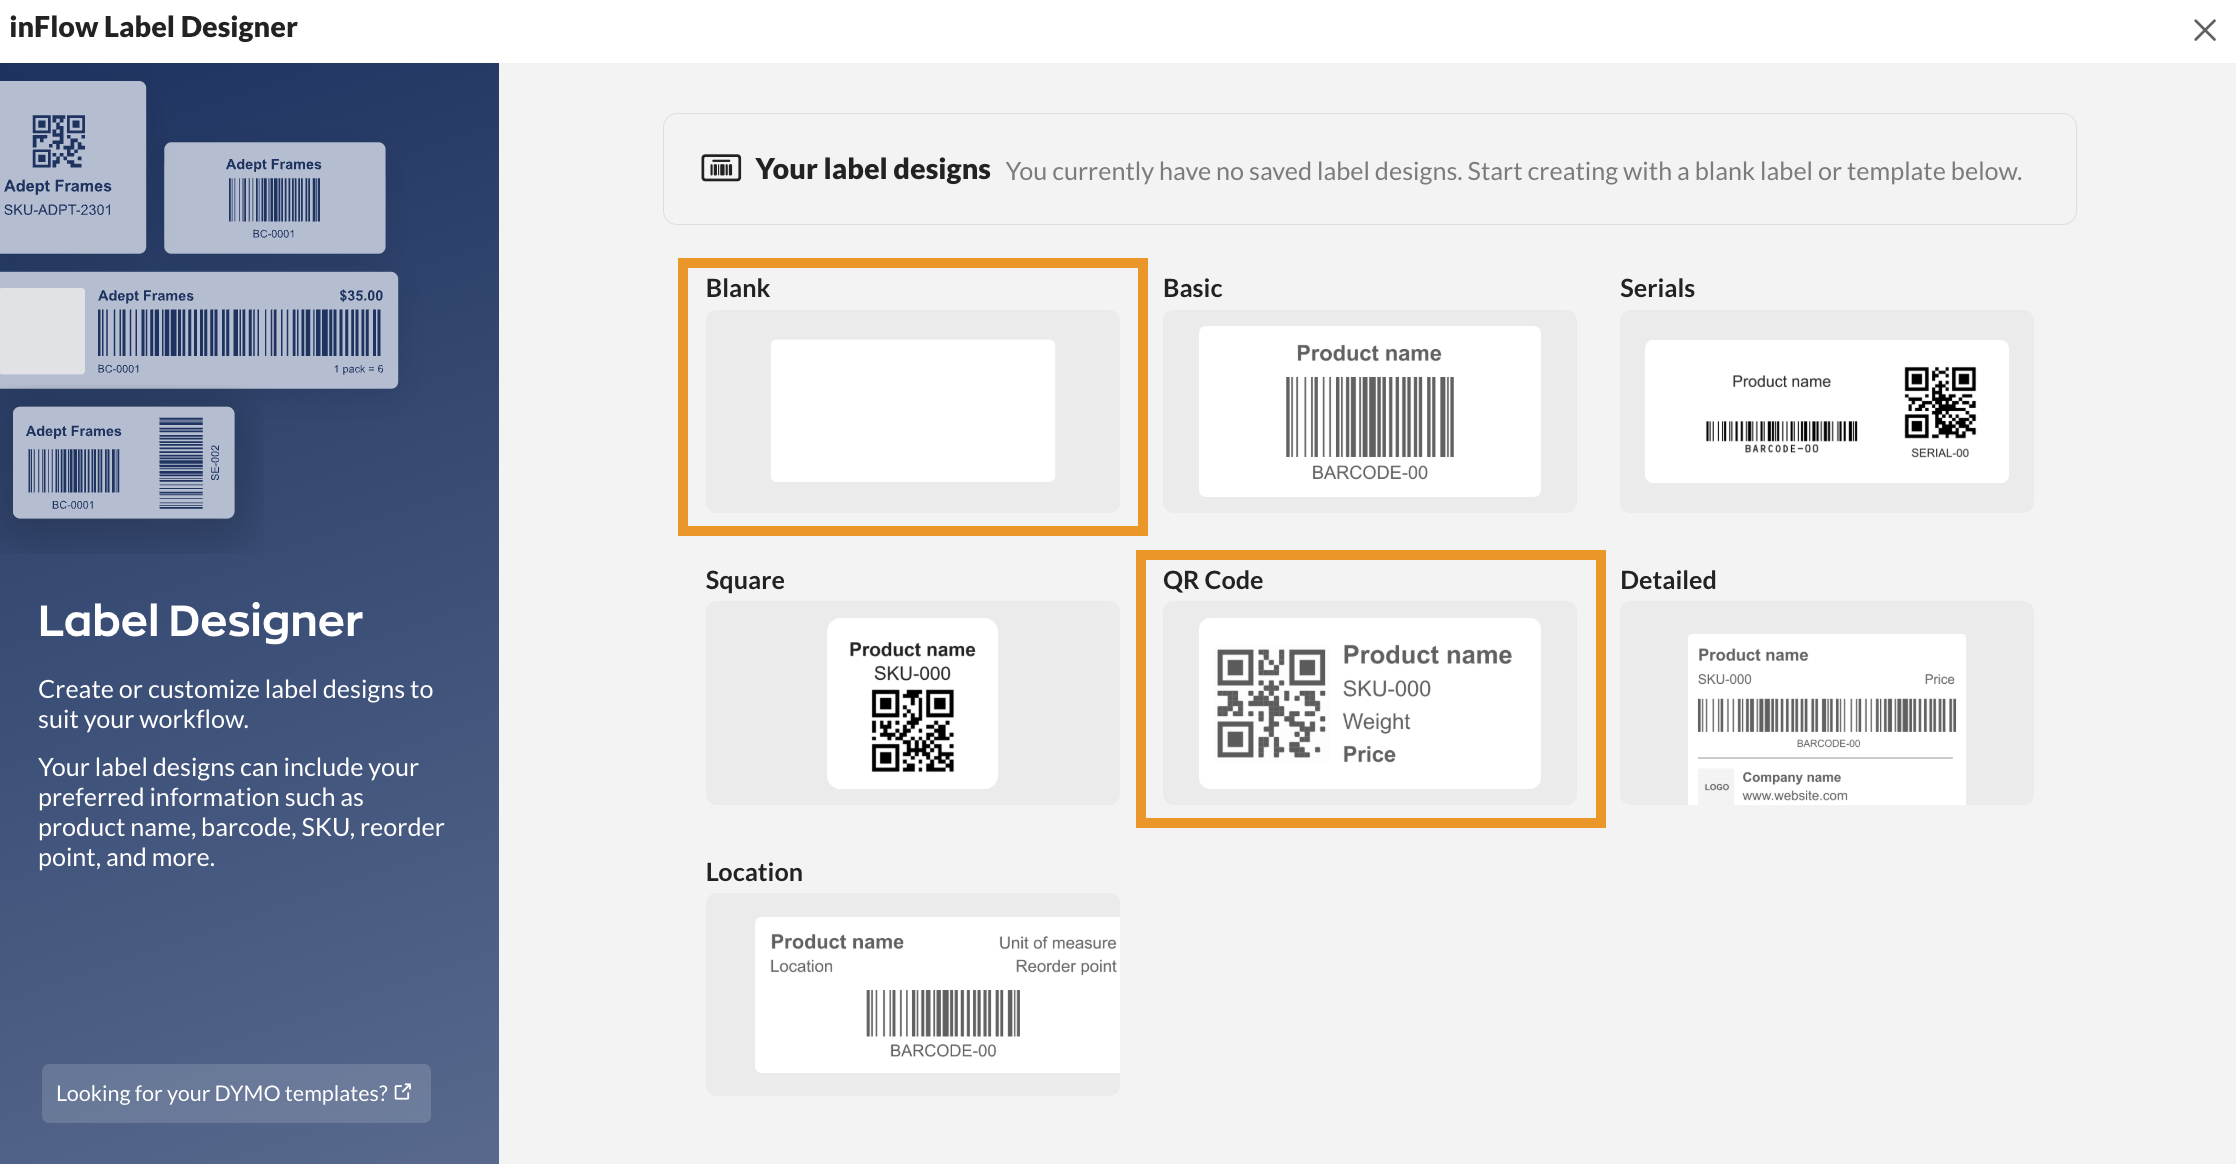Close the inFlow Label Designer window

click(x=2204, y=30)
